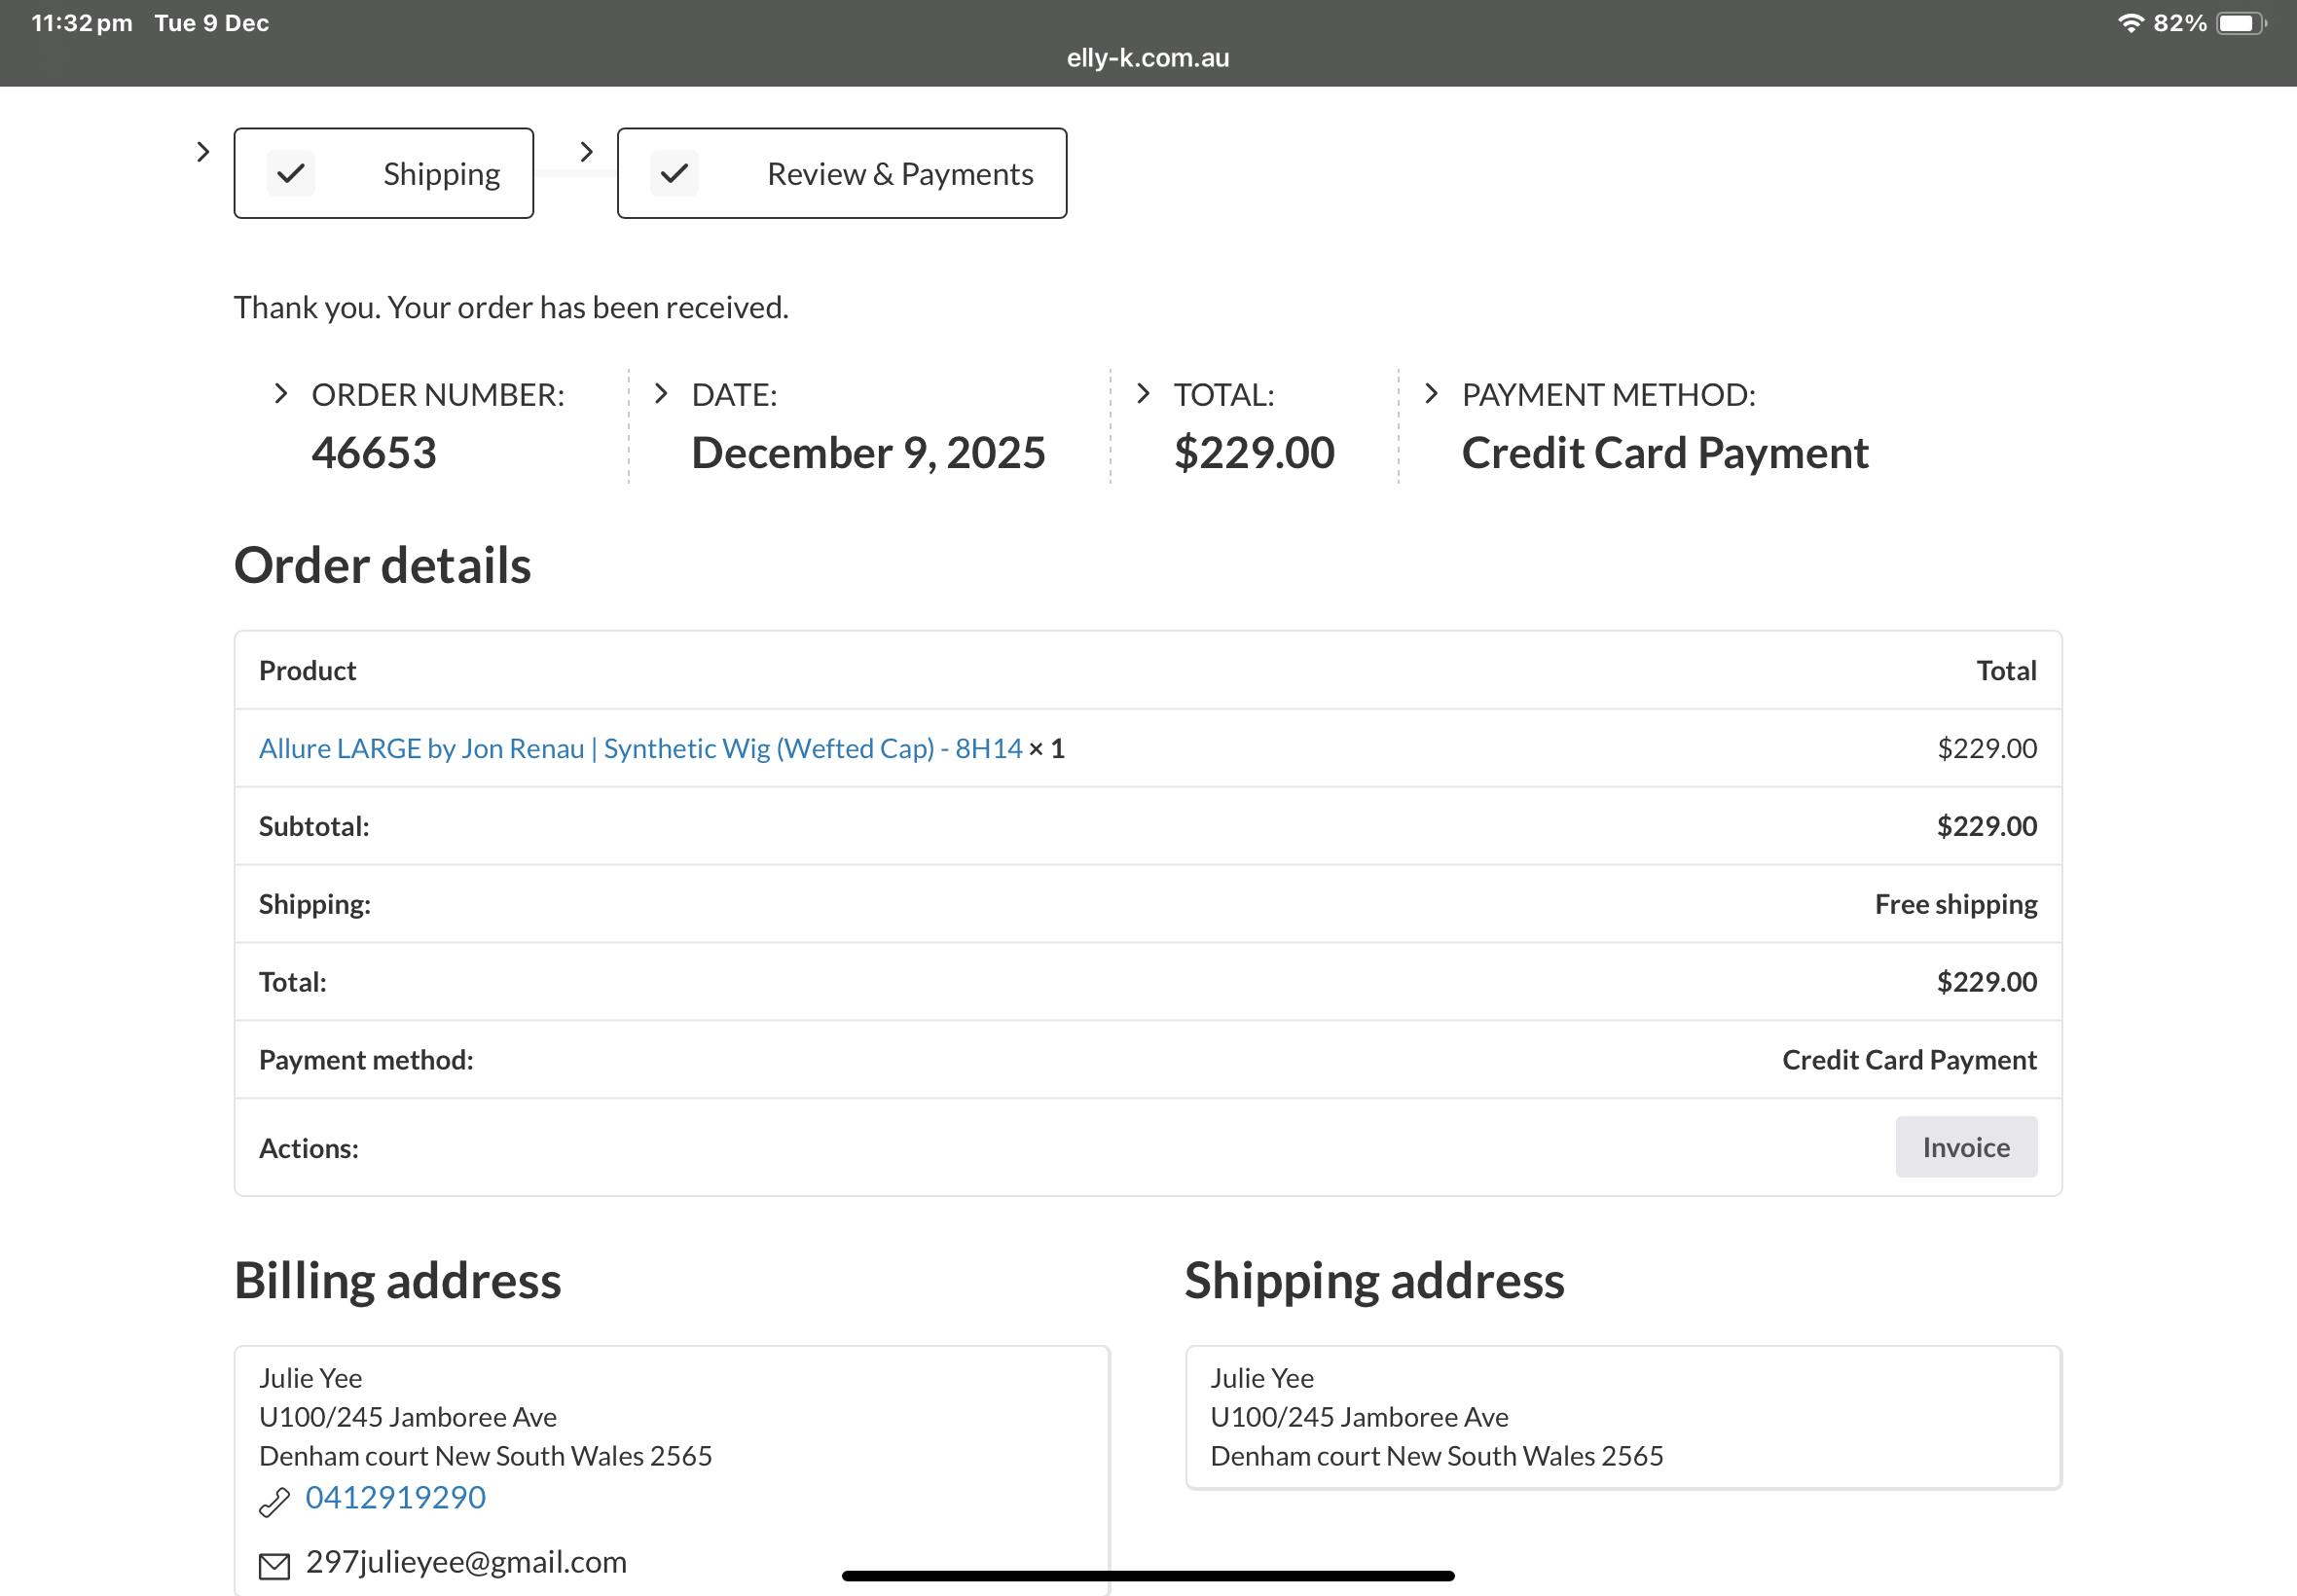
Task: Click chevron before the Shipping step
Action: pos(203,152)
